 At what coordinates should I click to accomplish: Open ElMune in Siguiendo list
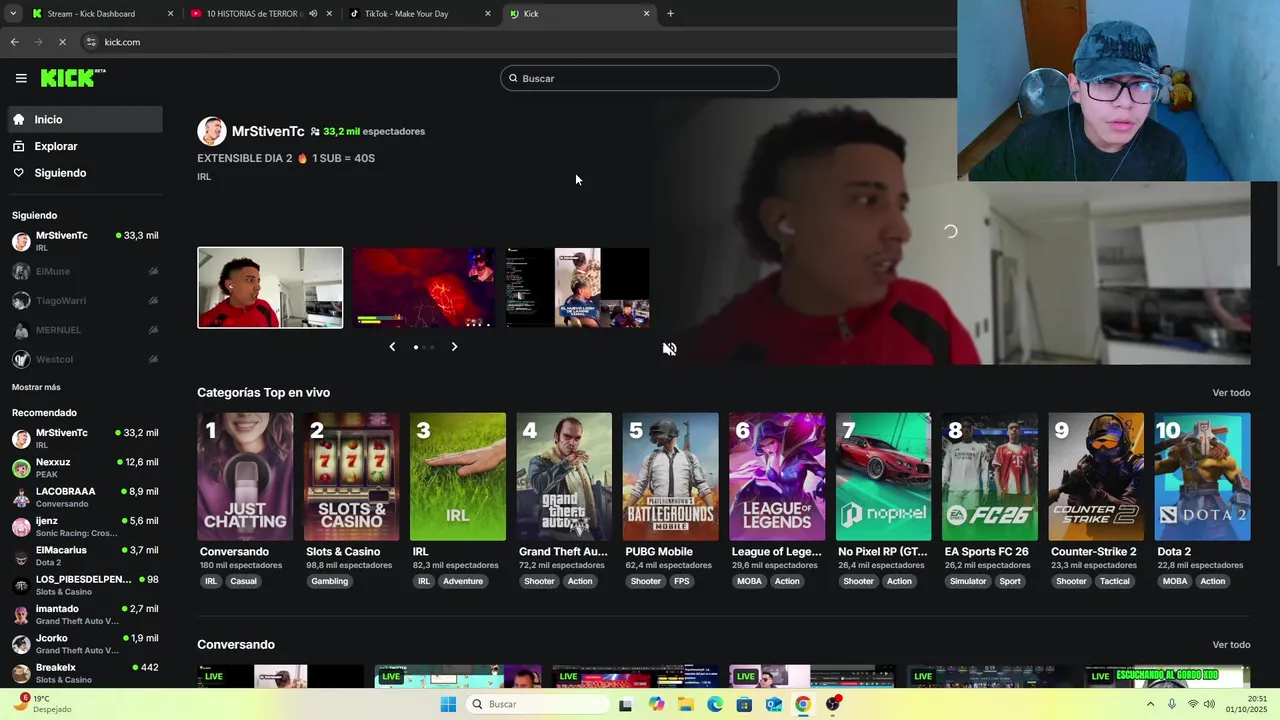tap(84, 271)
